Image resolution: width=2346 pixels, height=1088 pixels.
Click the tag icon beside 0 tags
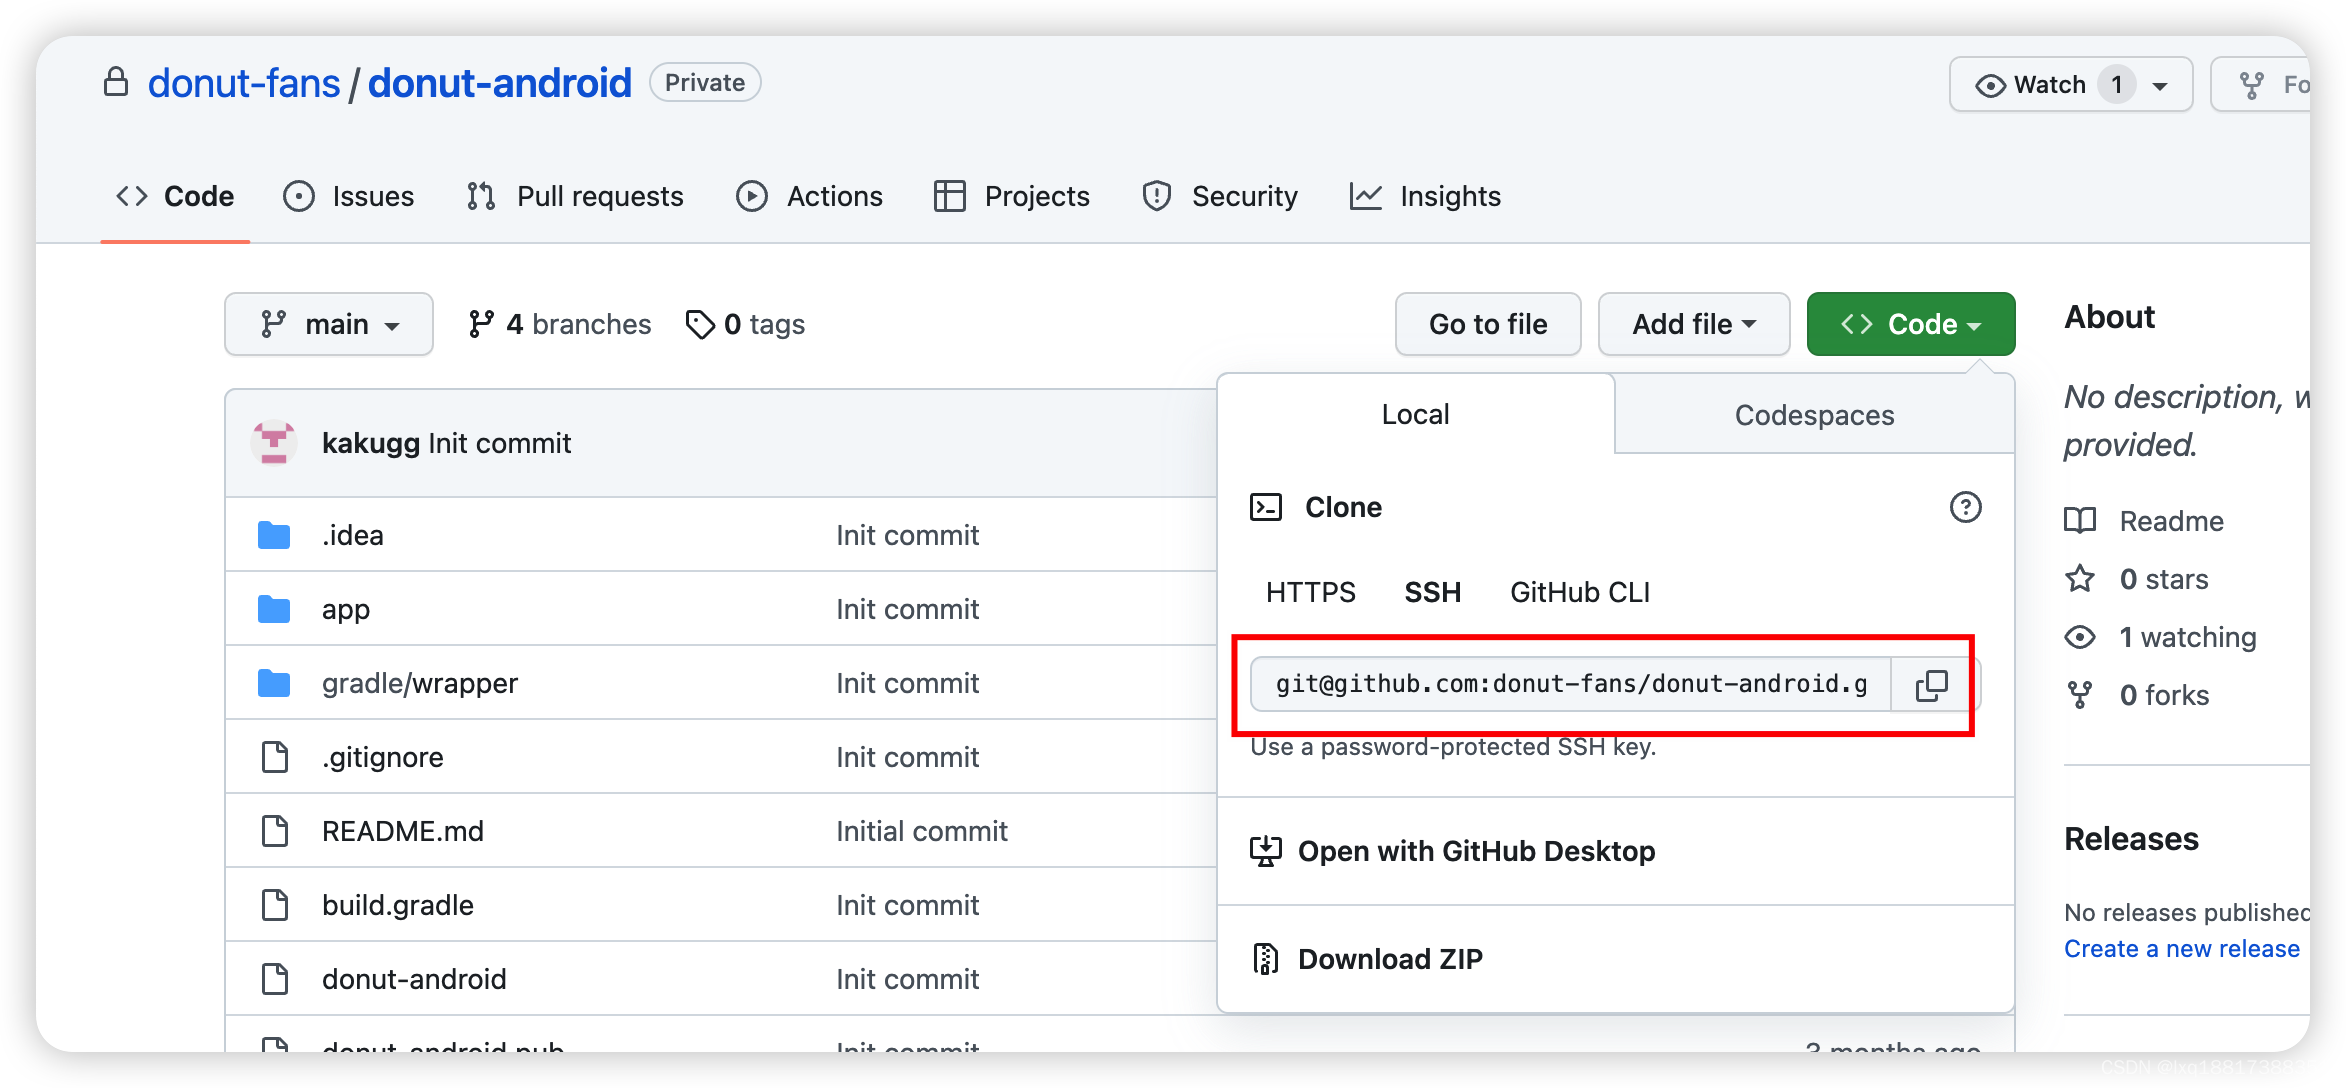click(x=700, y=325)
